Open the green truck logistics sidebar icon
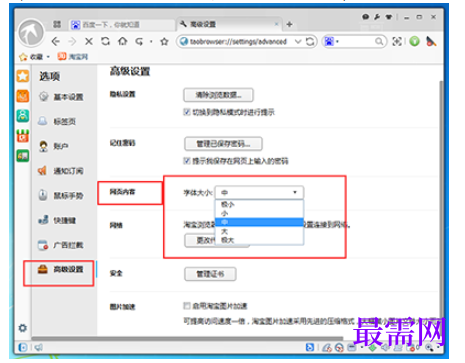The image size is (465, 363). [x=23, y=156]
